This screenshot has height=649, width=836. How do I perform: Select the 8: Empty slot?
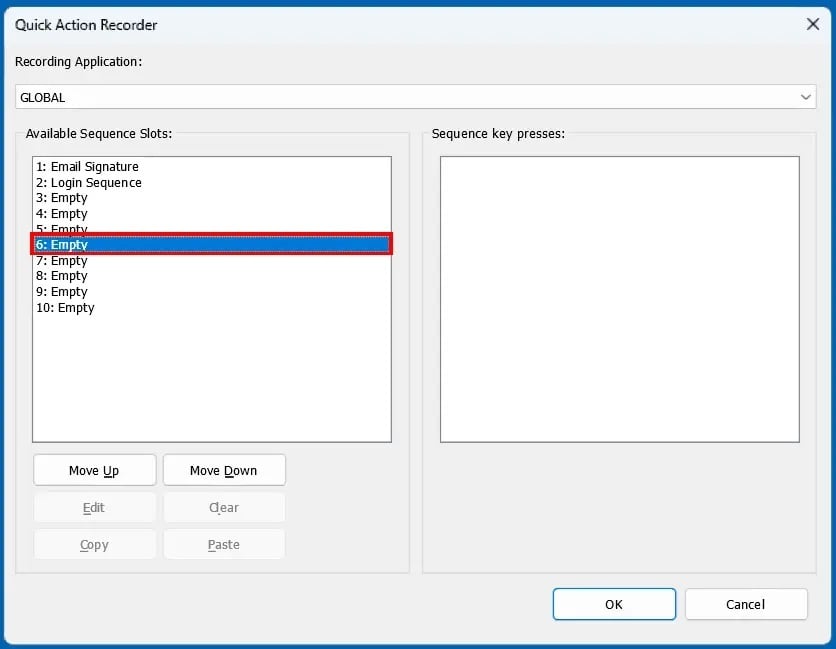(x=212, y=276)
